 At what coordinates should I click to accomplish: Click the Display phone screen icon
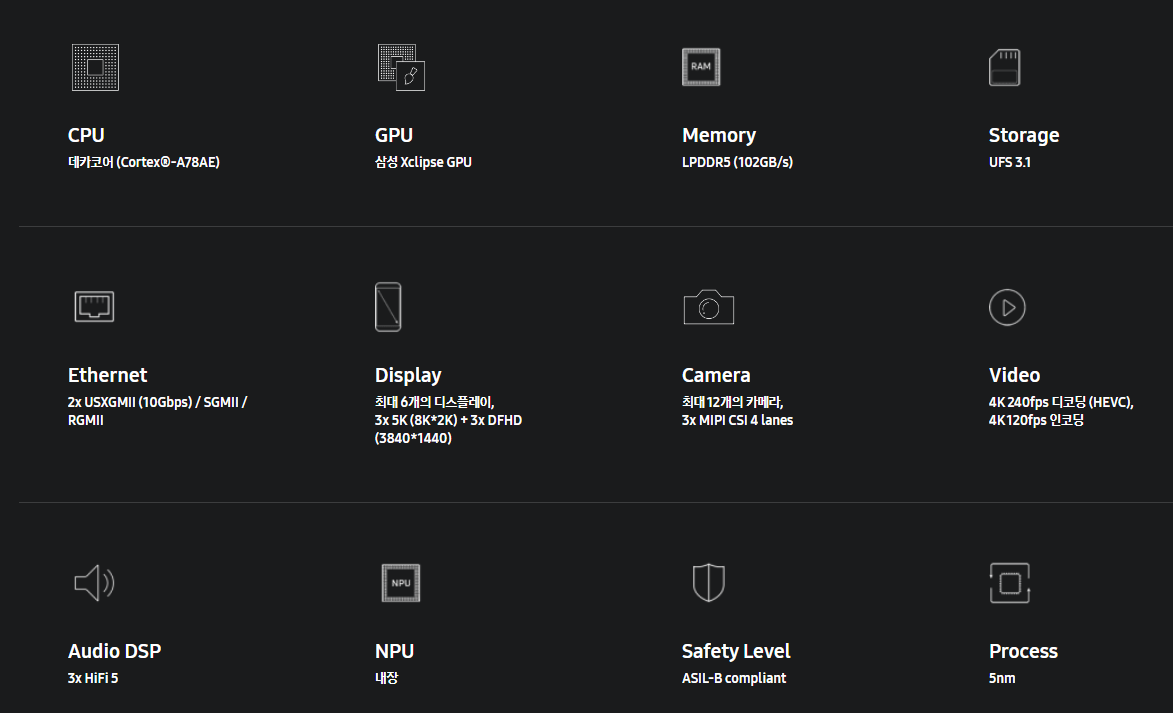pos(388,307)
